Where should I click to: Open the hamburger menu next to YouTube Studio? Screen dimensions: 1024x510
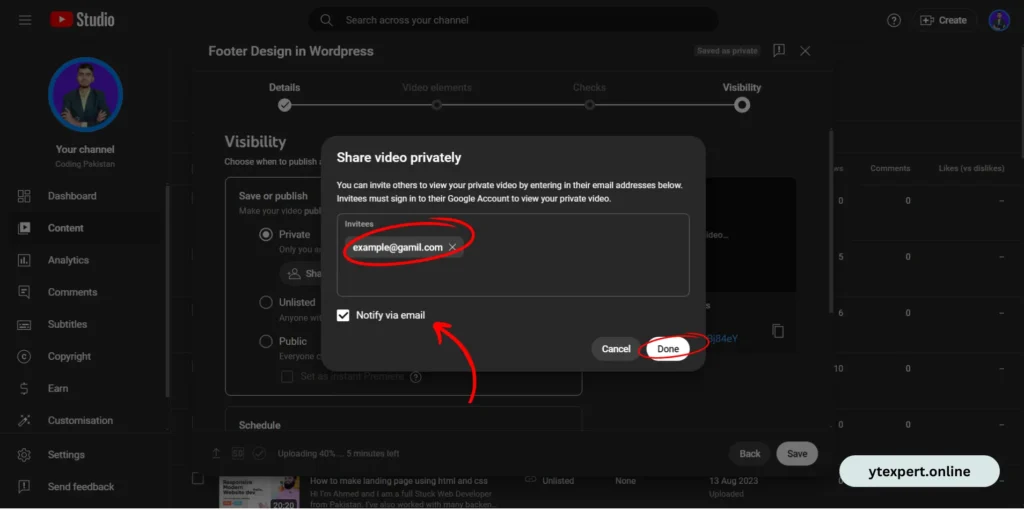(x=25, y=20)
